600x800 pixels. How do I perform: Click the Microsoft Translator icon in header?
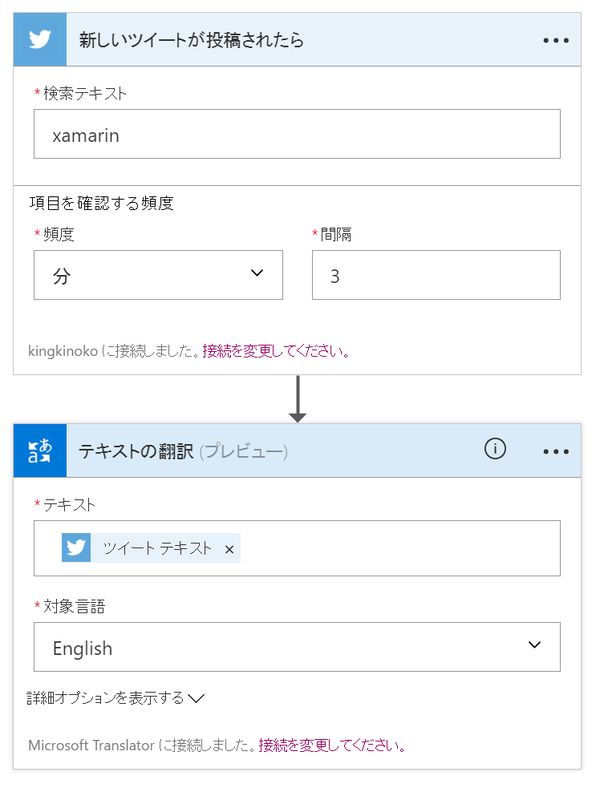click(40, 451)
